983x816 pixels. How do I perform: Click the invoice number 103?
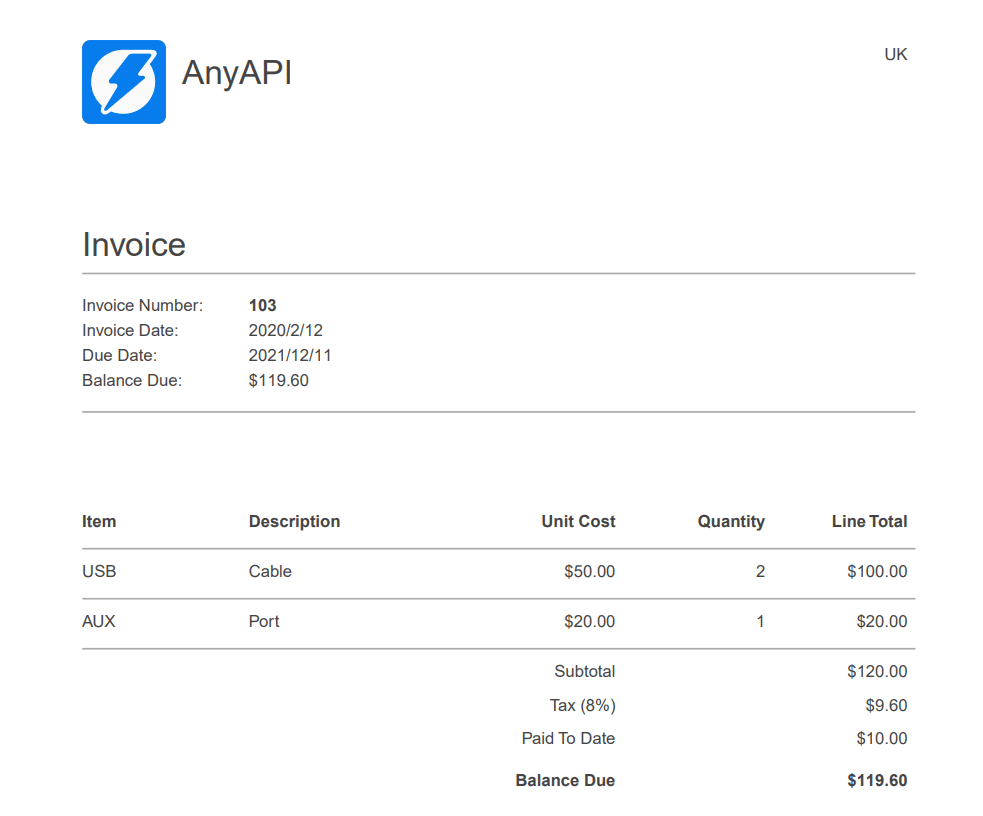[263, 305]
